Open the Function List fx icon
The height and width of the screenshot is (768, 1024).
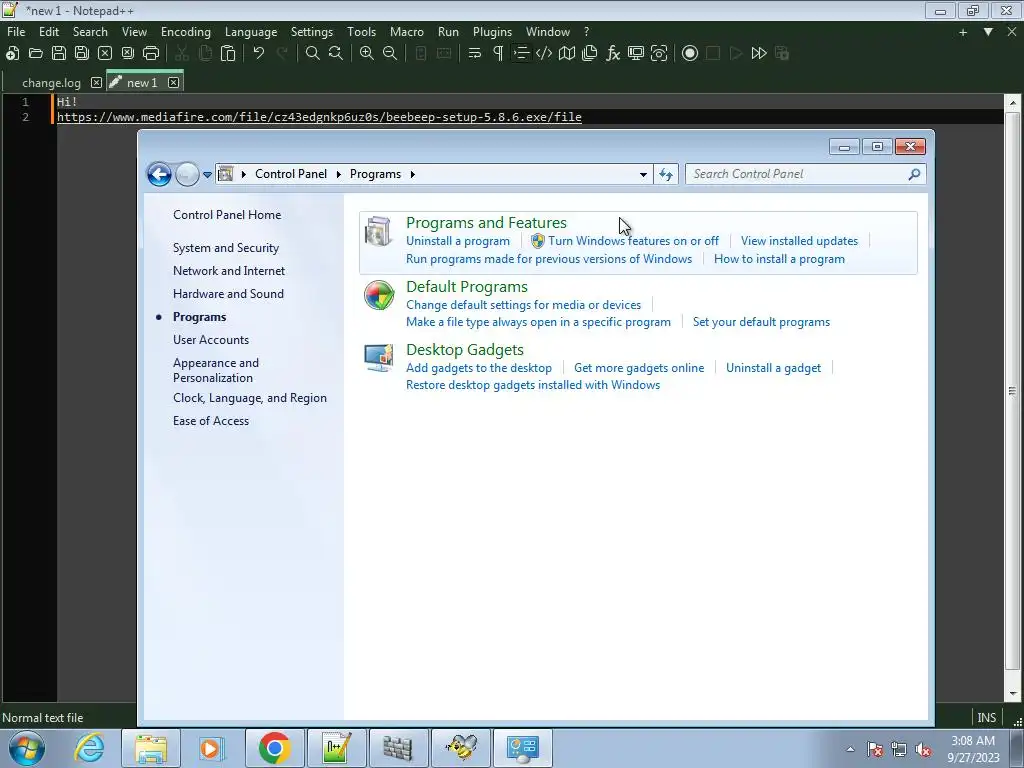[613, 54]
